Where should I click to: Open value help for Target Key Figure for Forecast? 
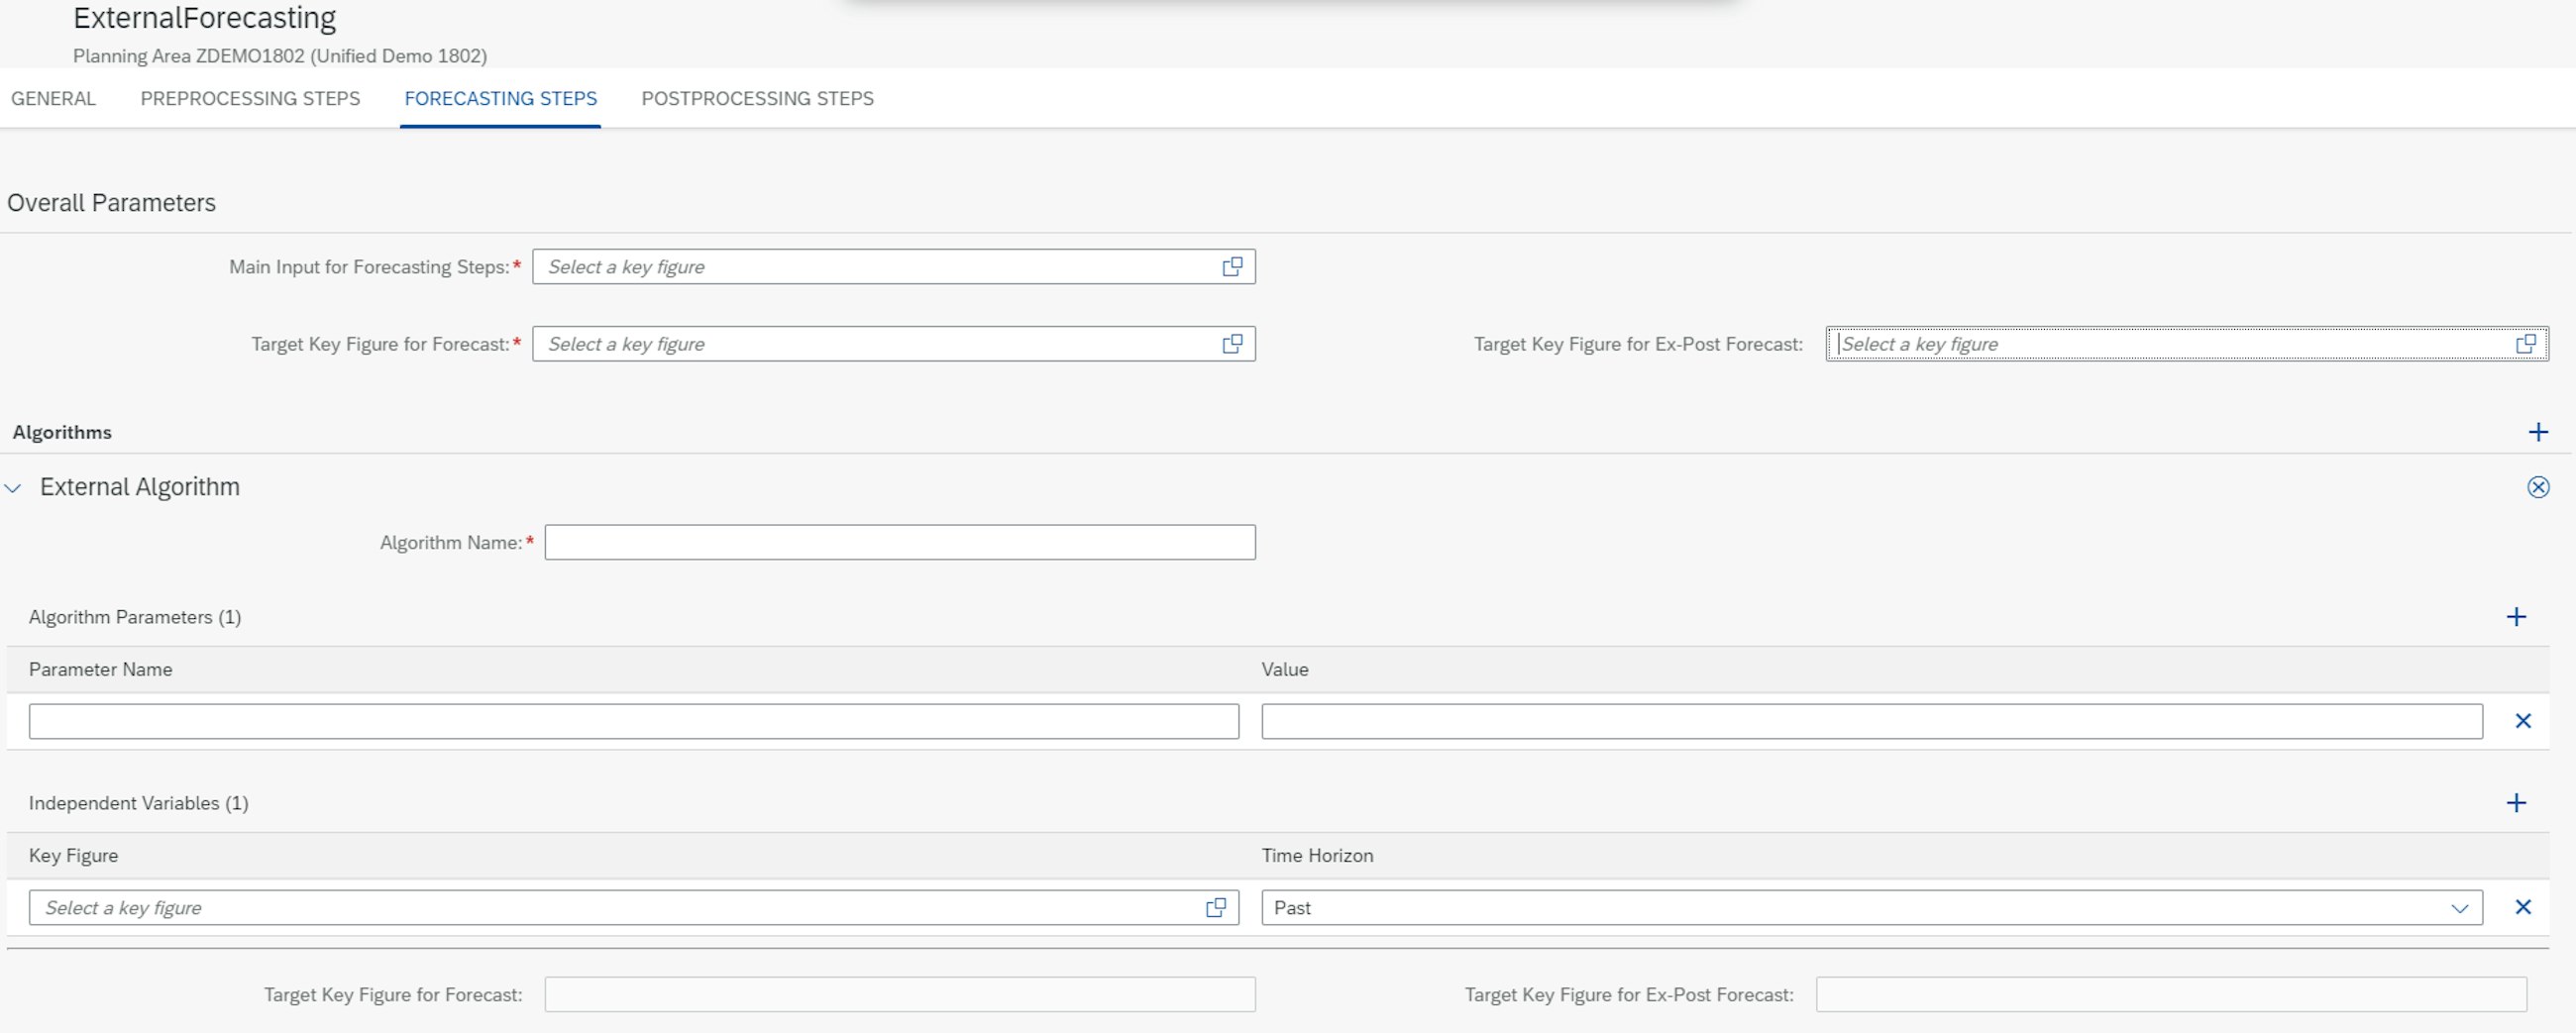(1232, 344)
